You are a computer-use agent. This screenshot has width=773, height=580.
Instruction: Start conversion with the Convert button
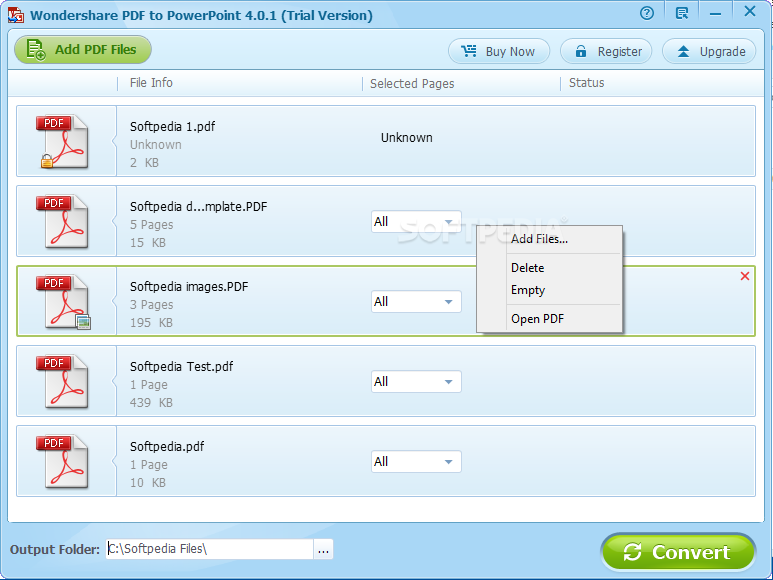point(678,552)
